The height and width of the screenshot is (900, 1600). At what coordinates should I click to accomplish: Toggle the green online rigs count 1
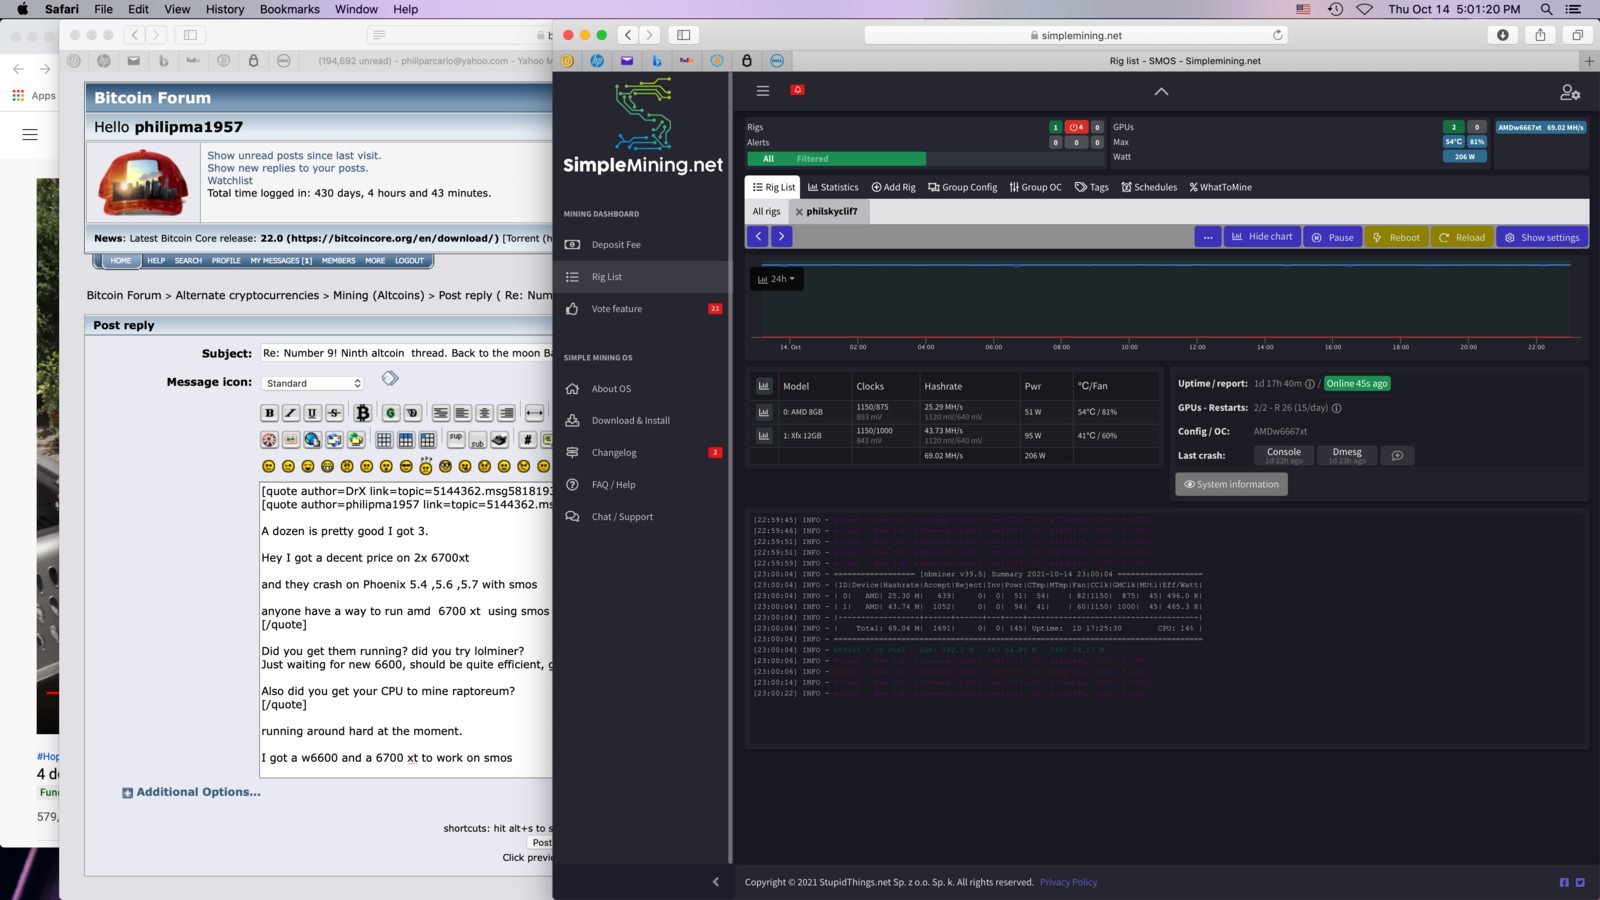pos(1055,127)
